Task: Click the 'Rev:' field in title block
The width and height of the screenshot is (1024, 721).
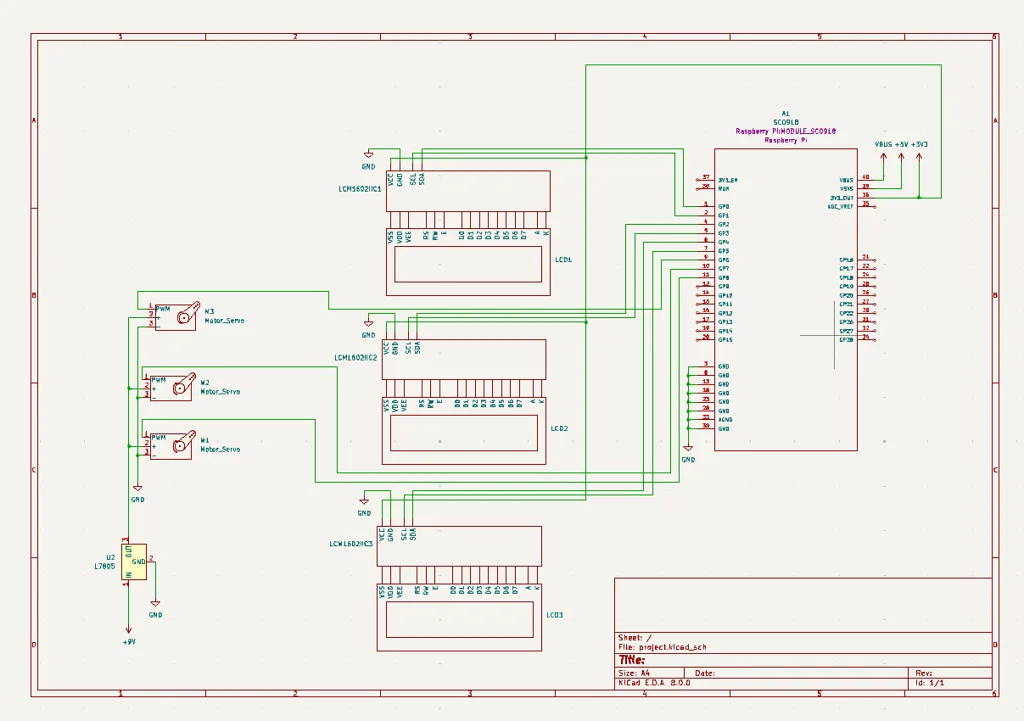Action: pos(923,673)
